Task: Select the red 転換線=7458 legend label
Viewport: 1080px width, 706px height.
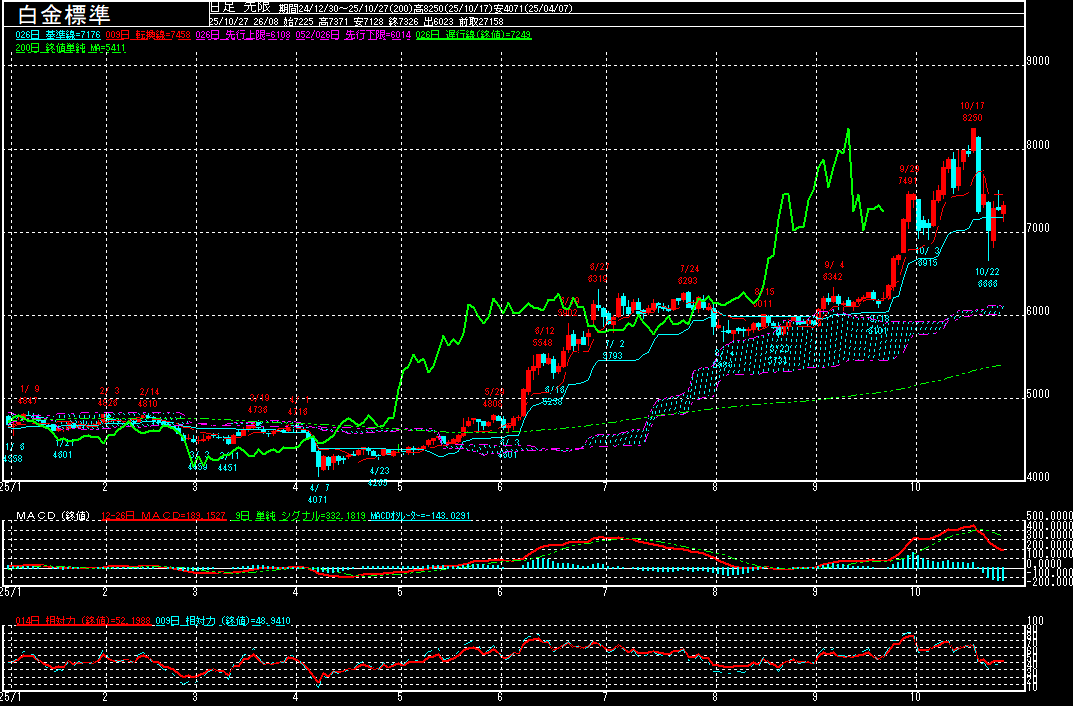Action: point(147,35)
